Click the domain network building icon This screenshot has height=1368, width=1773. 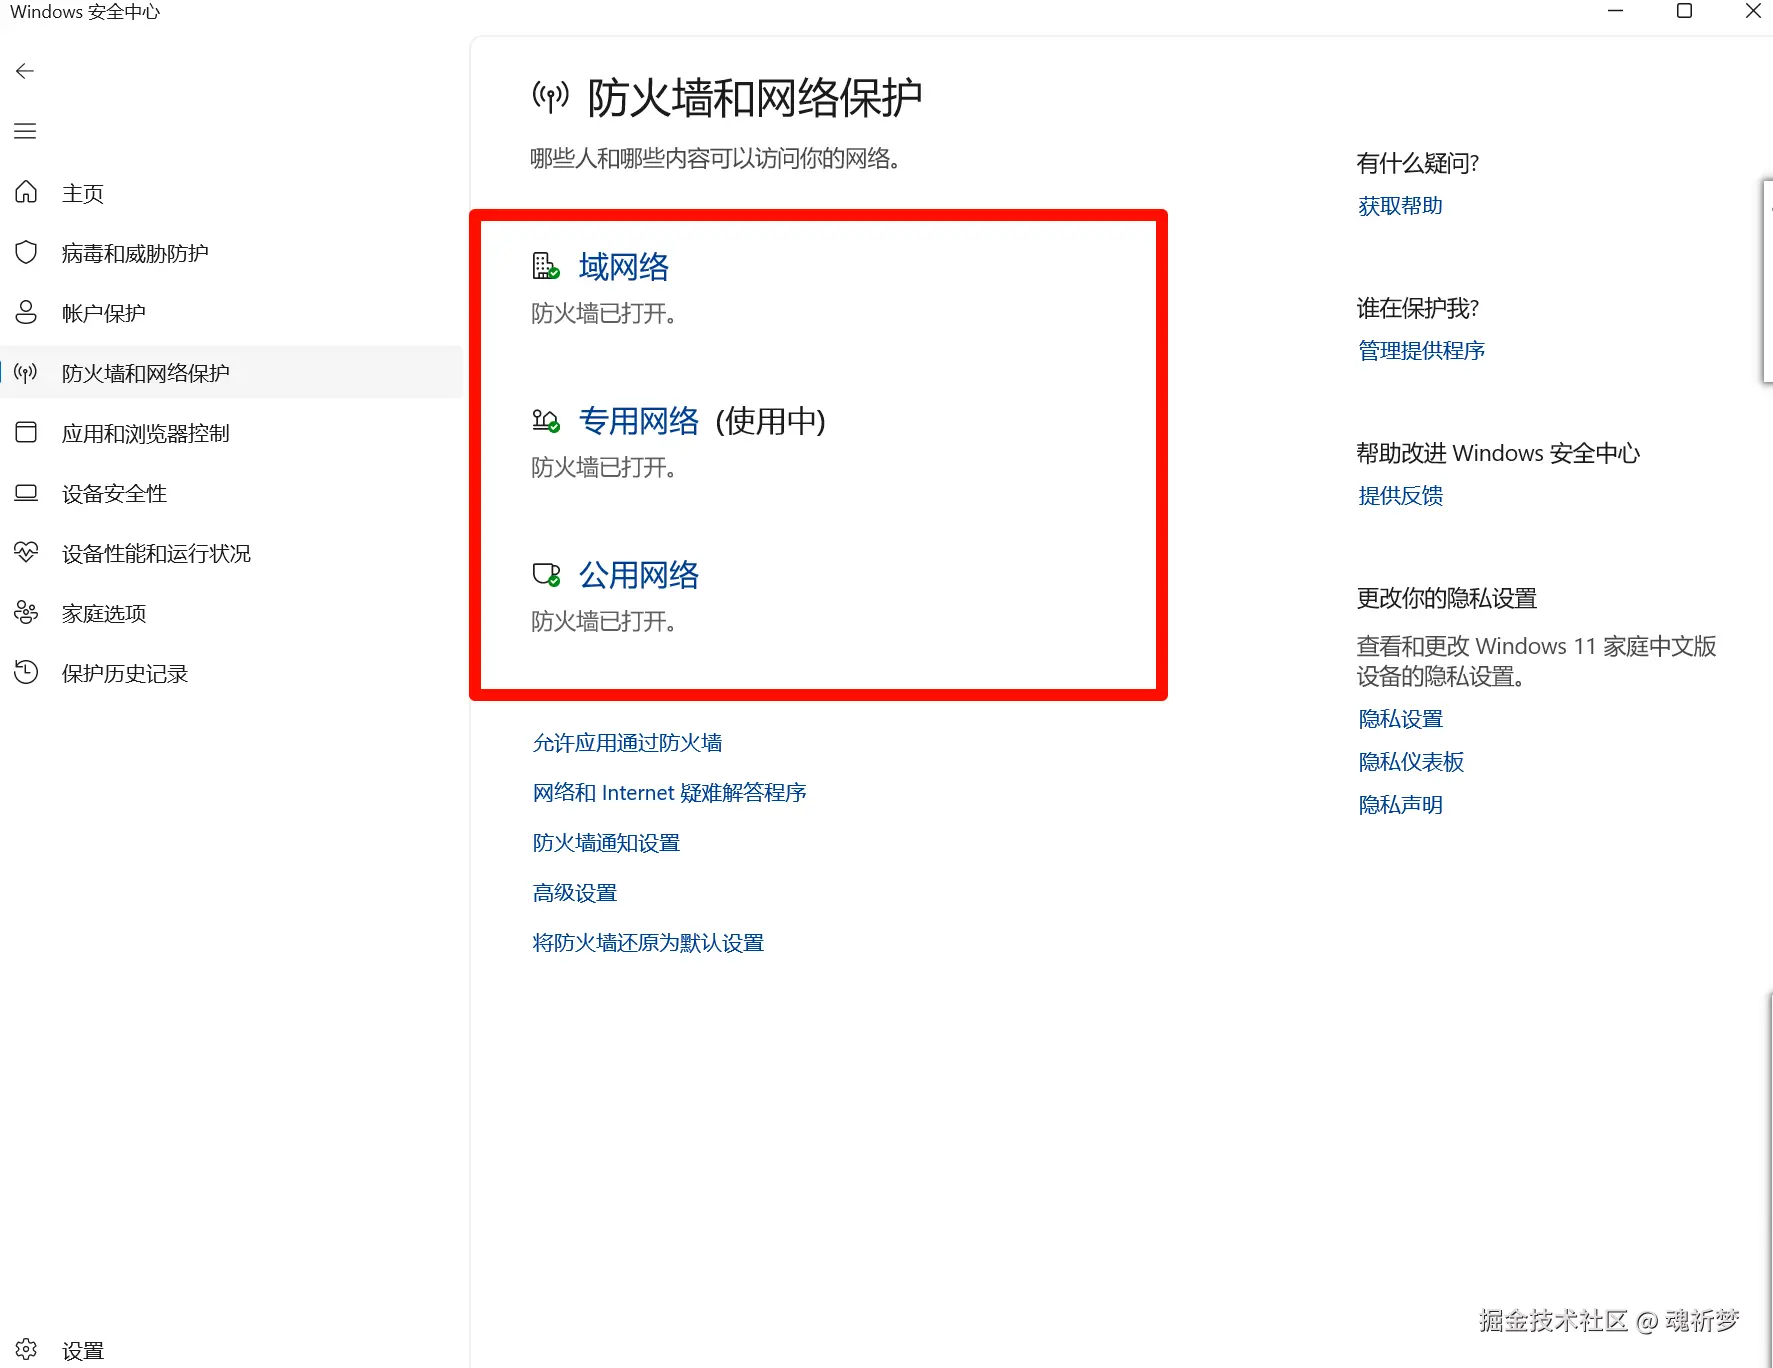pos(546,266)
